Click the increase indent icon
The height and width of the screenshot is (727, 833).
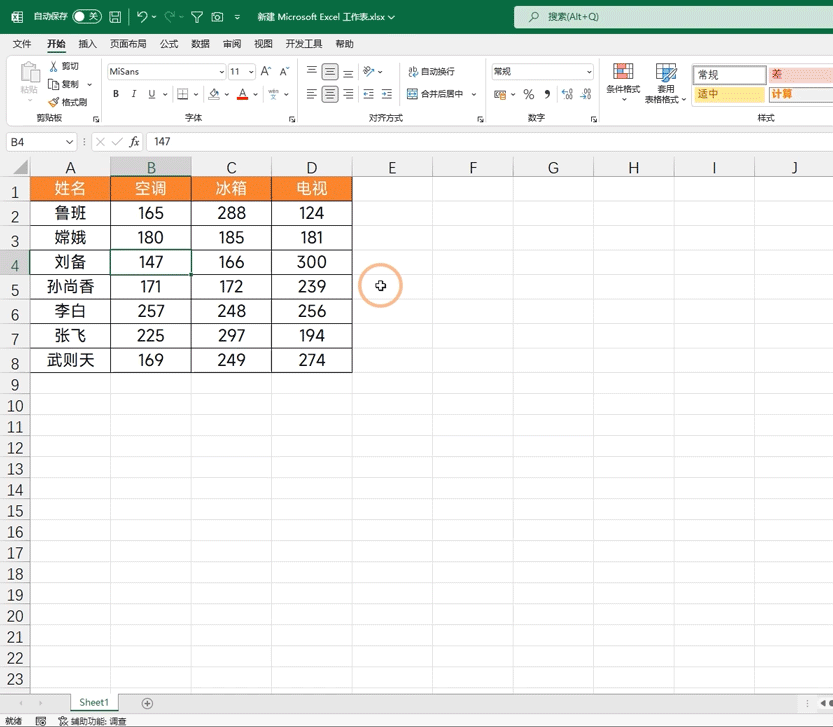(x=387, y=94)
